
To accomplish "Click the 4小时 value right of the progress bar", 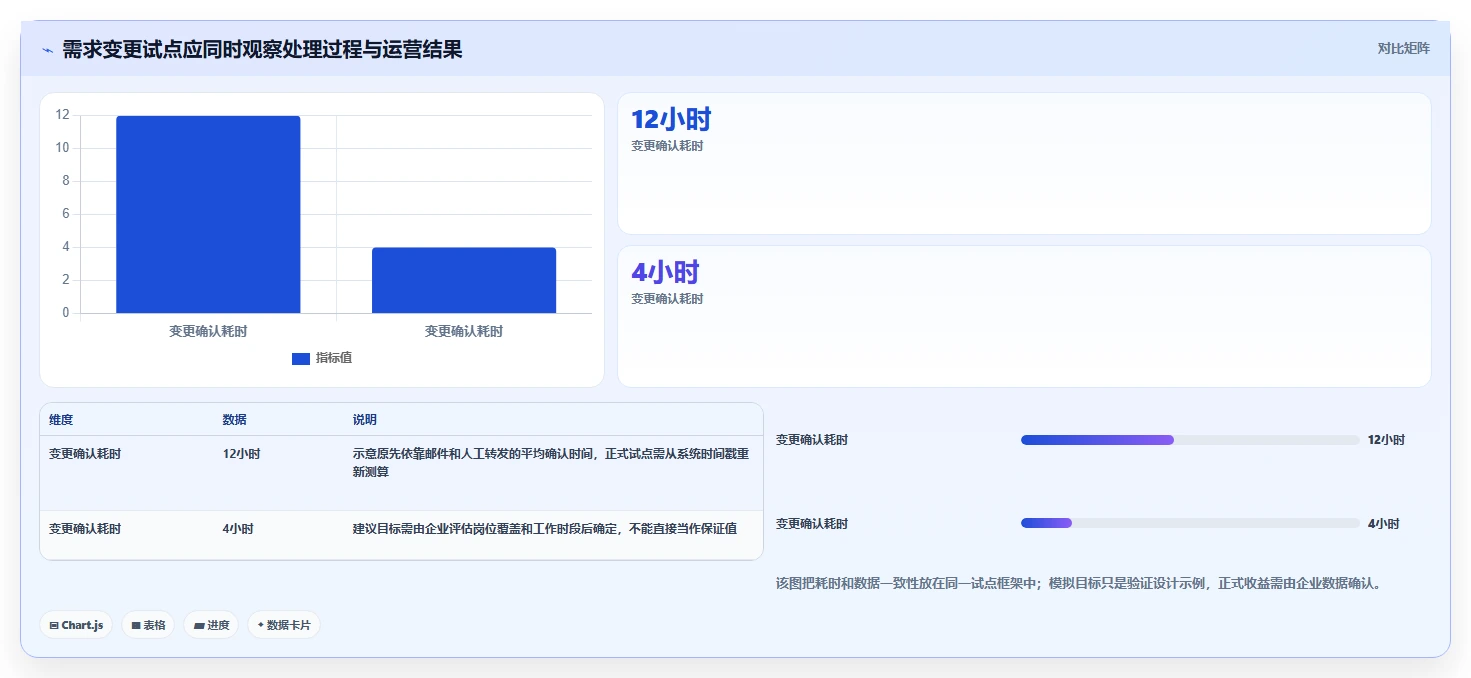I will (1384, 524).
